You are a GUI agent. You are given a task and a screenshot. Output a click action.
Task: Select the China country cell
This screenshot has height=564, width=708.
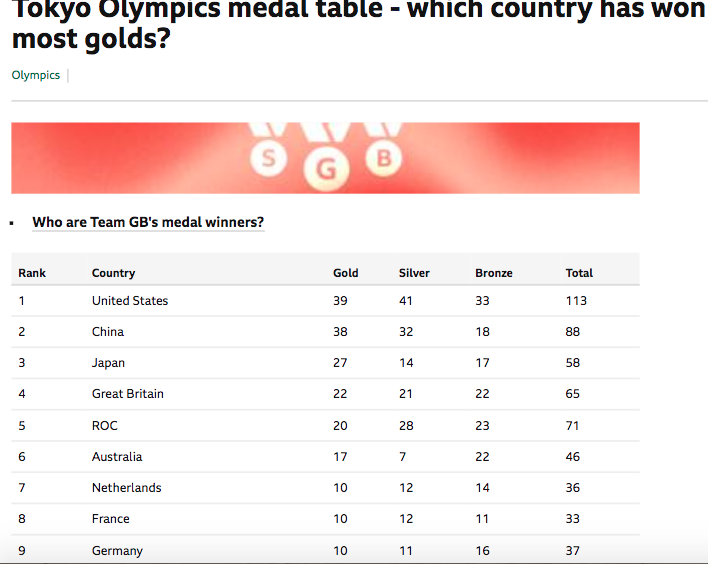tap(108, 332)
